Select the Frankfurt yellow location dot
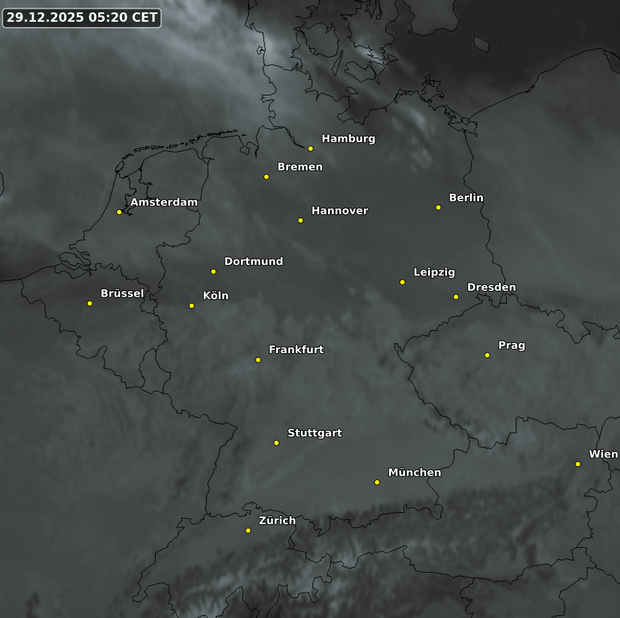Viewport: 620px width, 618px height. [x=258, y=360]
